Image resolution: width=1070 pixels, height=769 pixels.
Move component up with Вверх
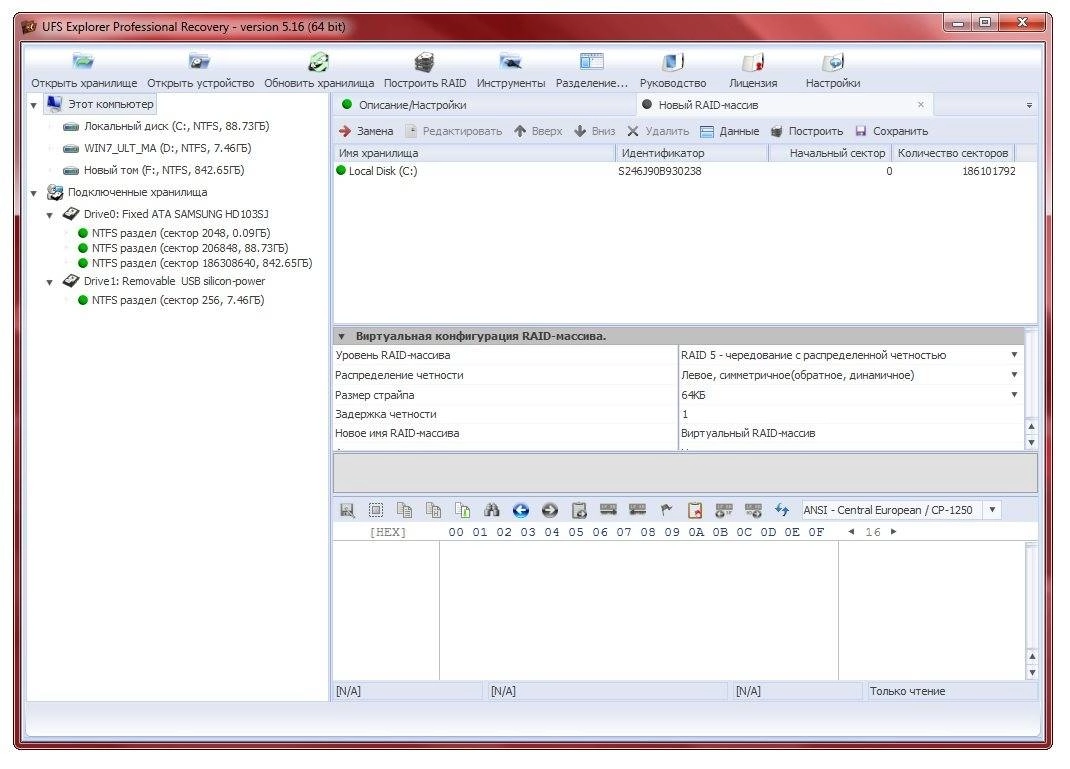[538, 131]
